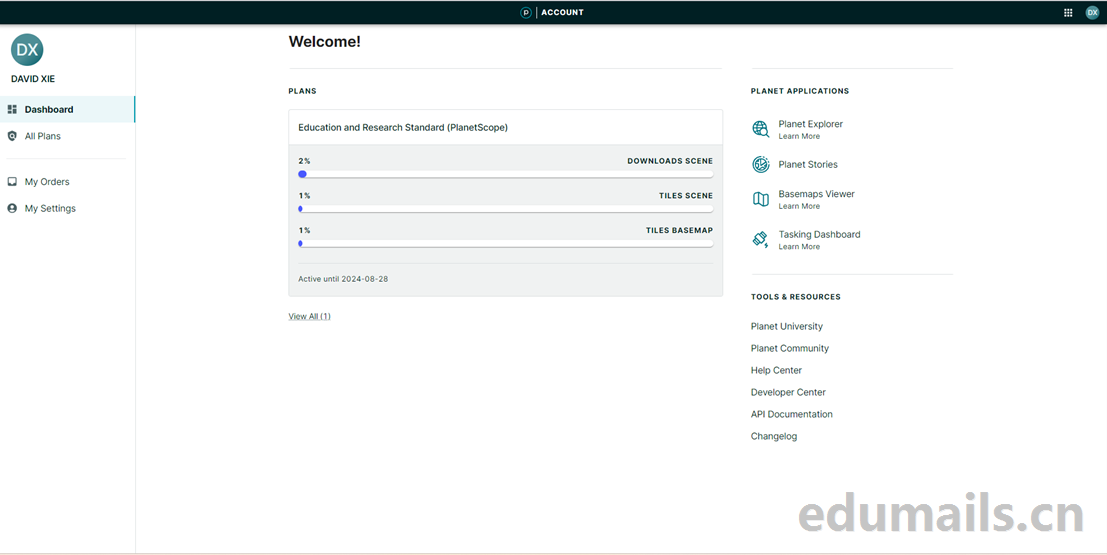
Task: Select the Education and Research Standard plan title
Action: [x=403, y=128]
